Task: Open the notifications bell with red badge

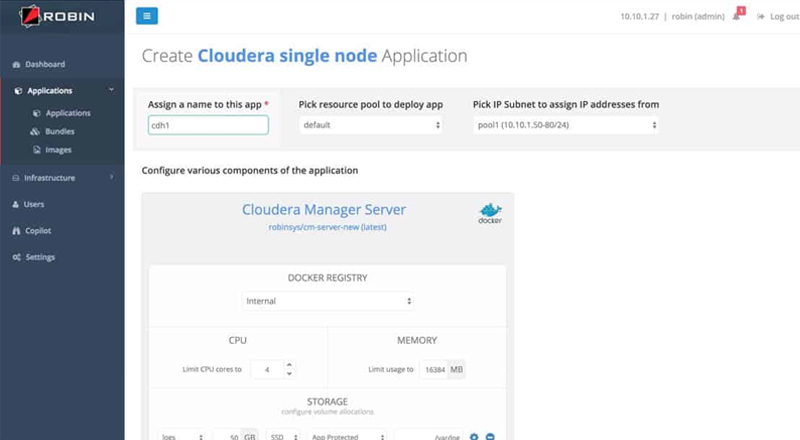Action: click(x=738, y=14)
